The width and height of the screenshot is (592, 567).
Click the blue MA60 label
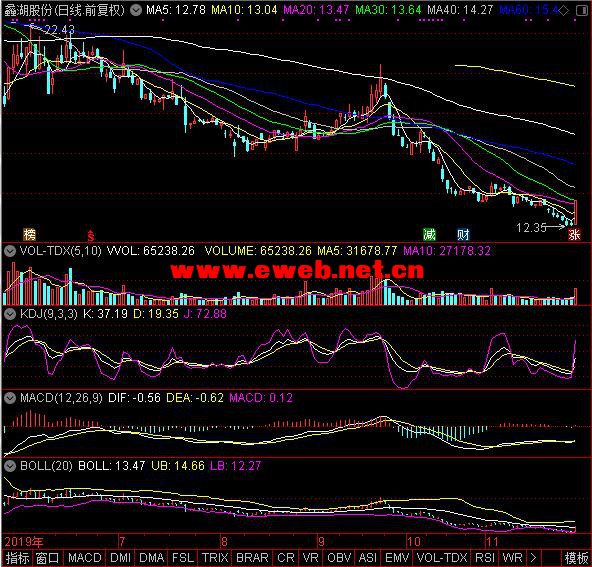click(x=529, y=10)
